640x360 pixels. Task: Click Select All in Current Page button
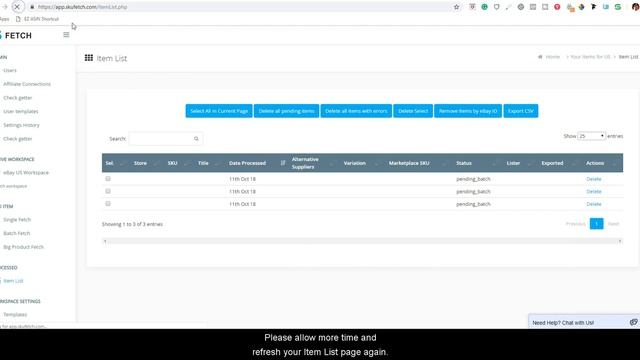[x=219, y=111]
